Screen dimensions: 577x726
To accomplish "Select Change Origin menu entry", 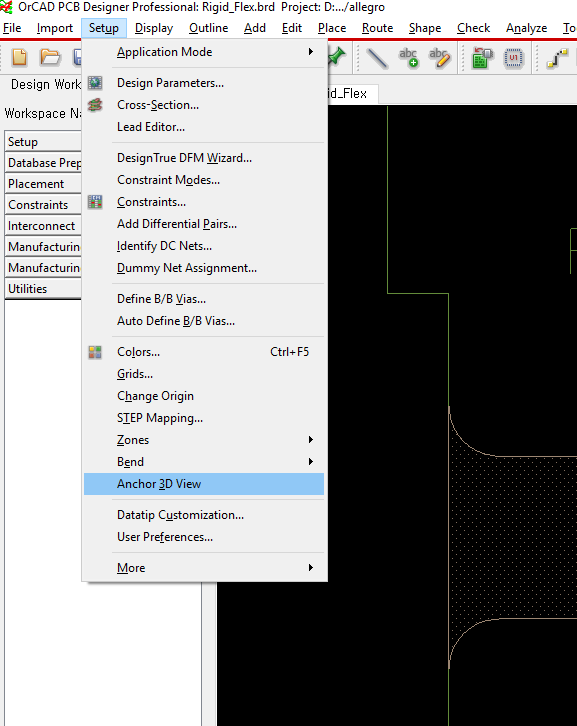I will 204,396.
